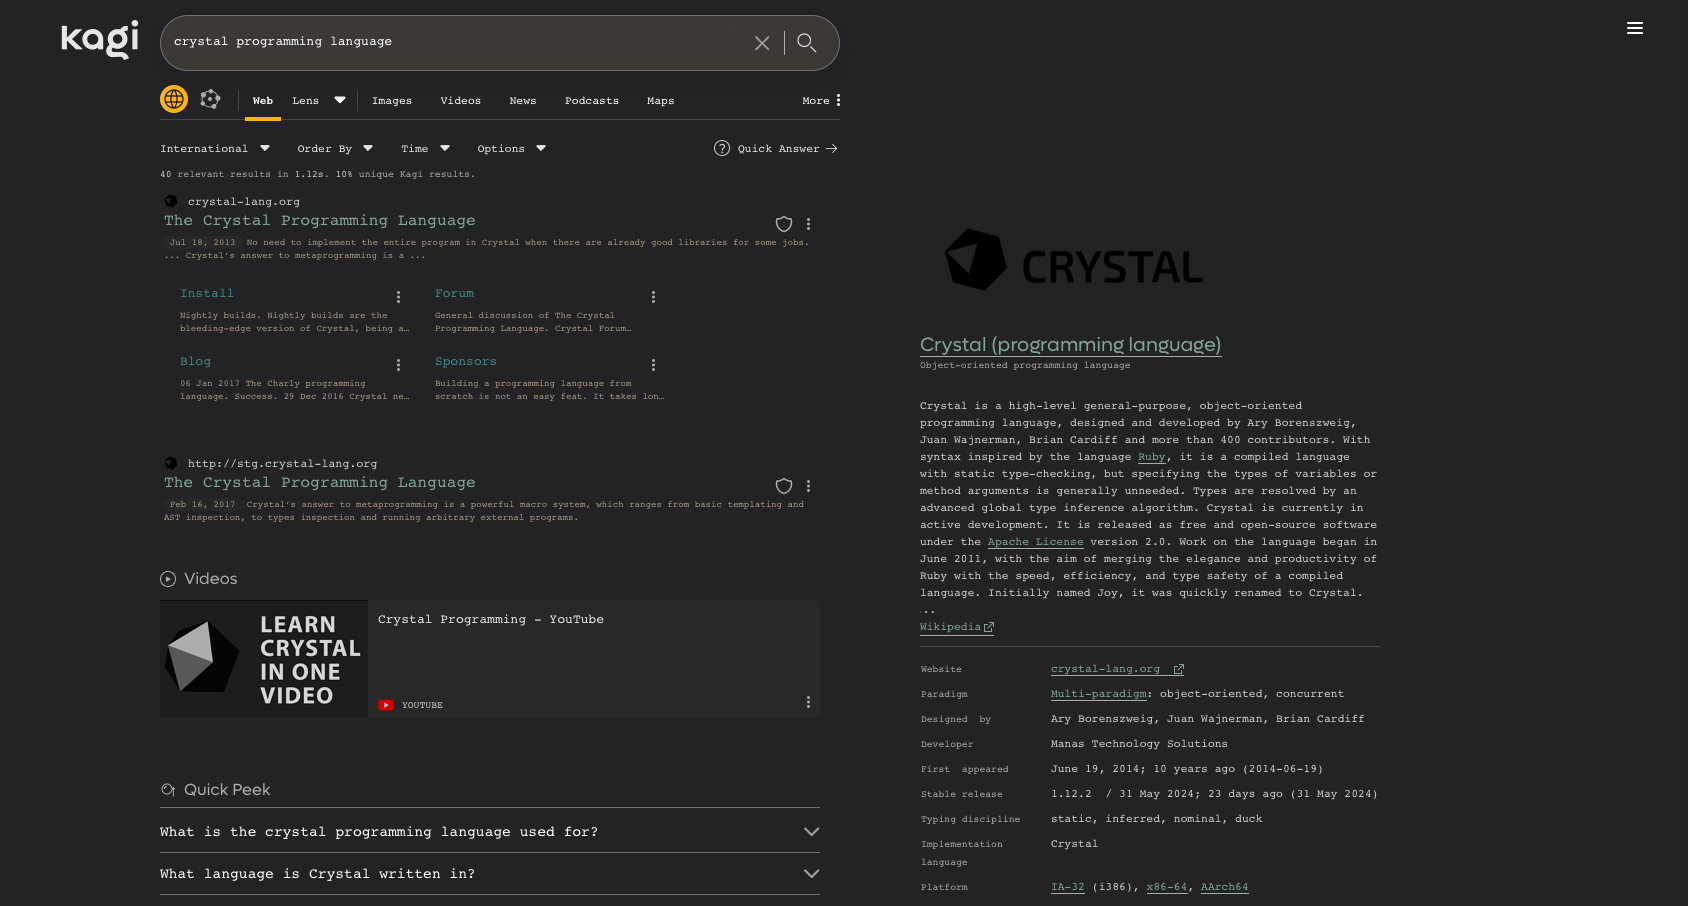Click the magnifying glass search icon

point(806,43)
